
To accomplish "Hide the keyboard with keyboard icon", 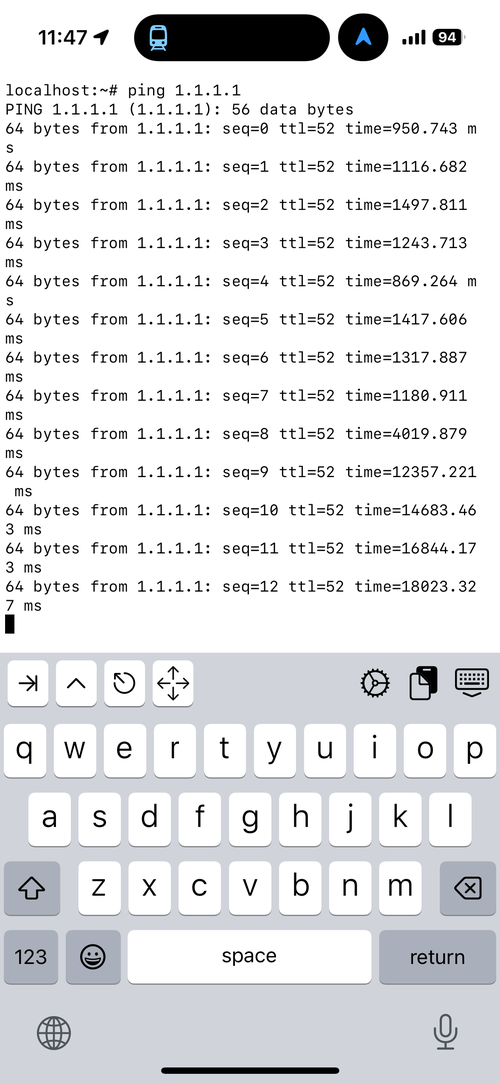I will click(x=472, y=682).
